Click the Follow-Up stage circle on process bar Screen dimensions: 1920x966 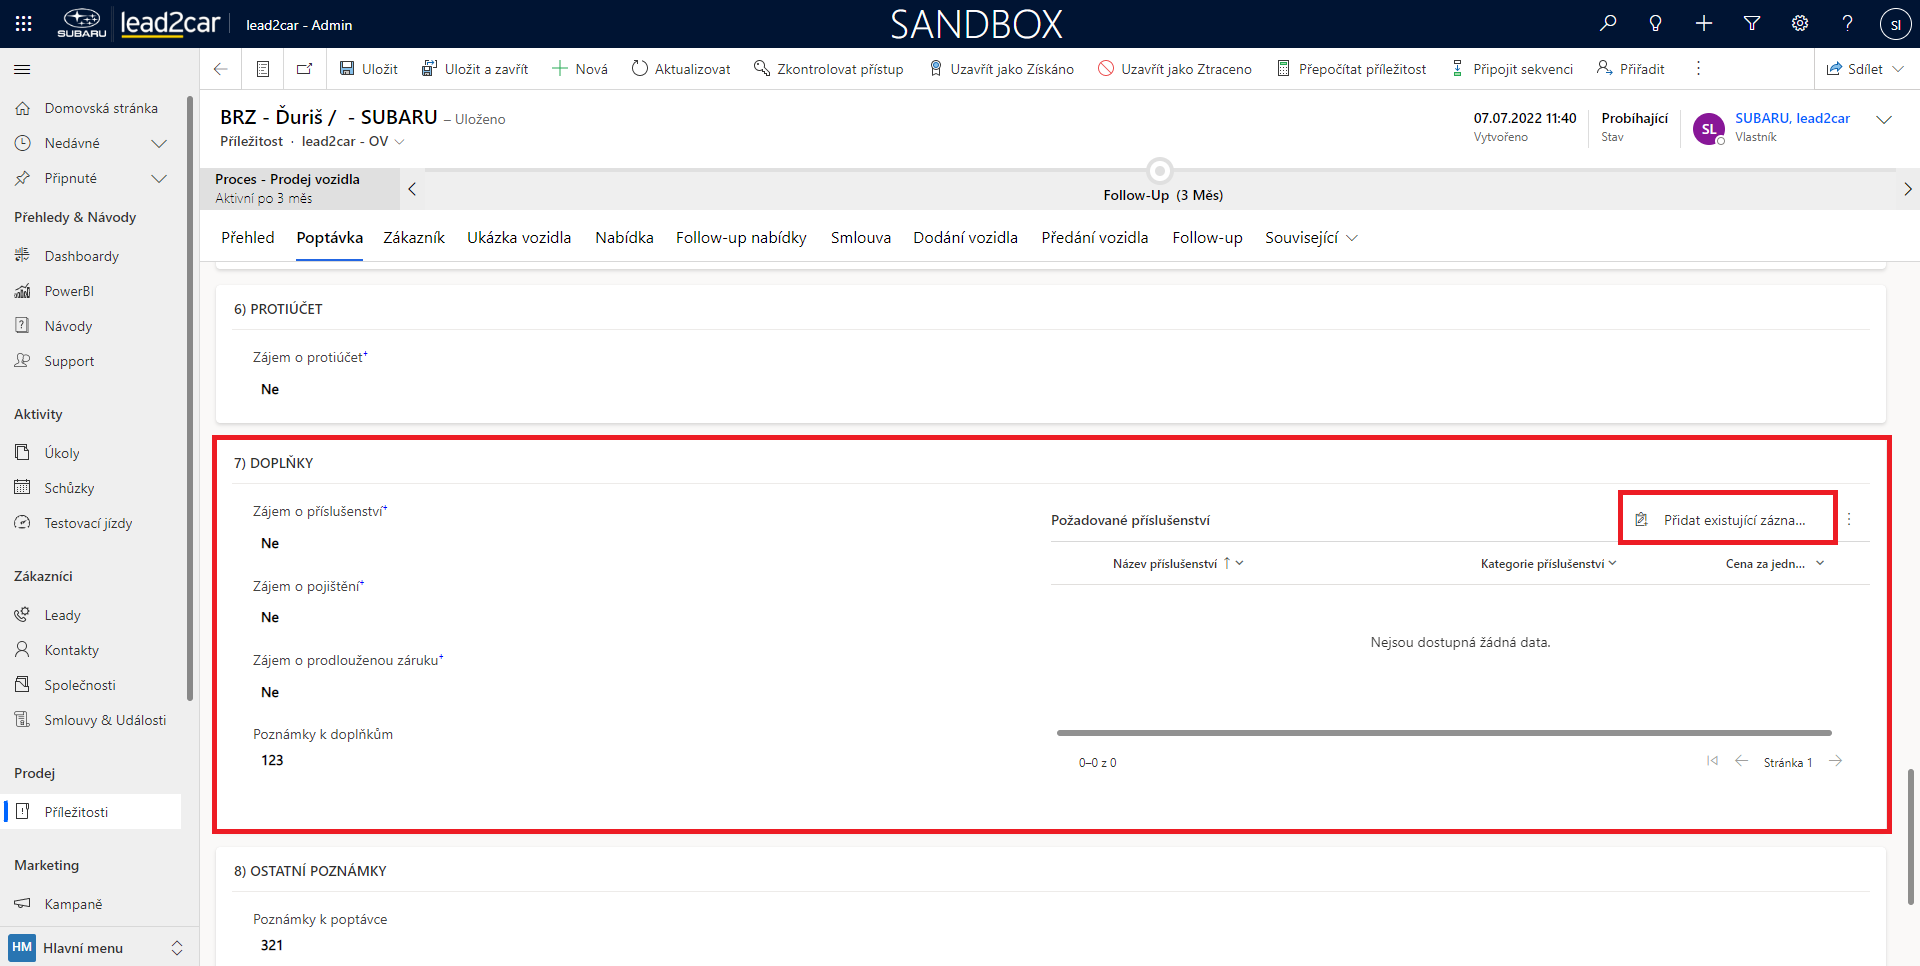coord(1160,170)
